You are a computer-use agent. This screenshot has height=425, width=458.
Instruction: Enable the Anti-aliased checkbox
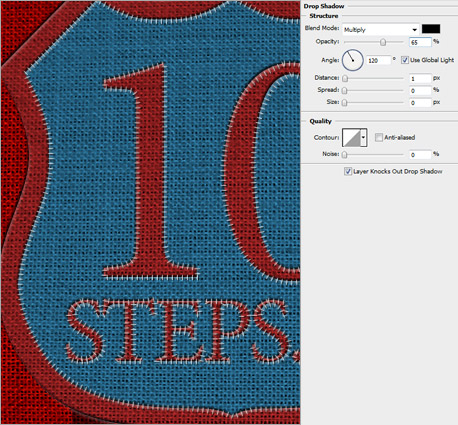(x=379, y=137)
